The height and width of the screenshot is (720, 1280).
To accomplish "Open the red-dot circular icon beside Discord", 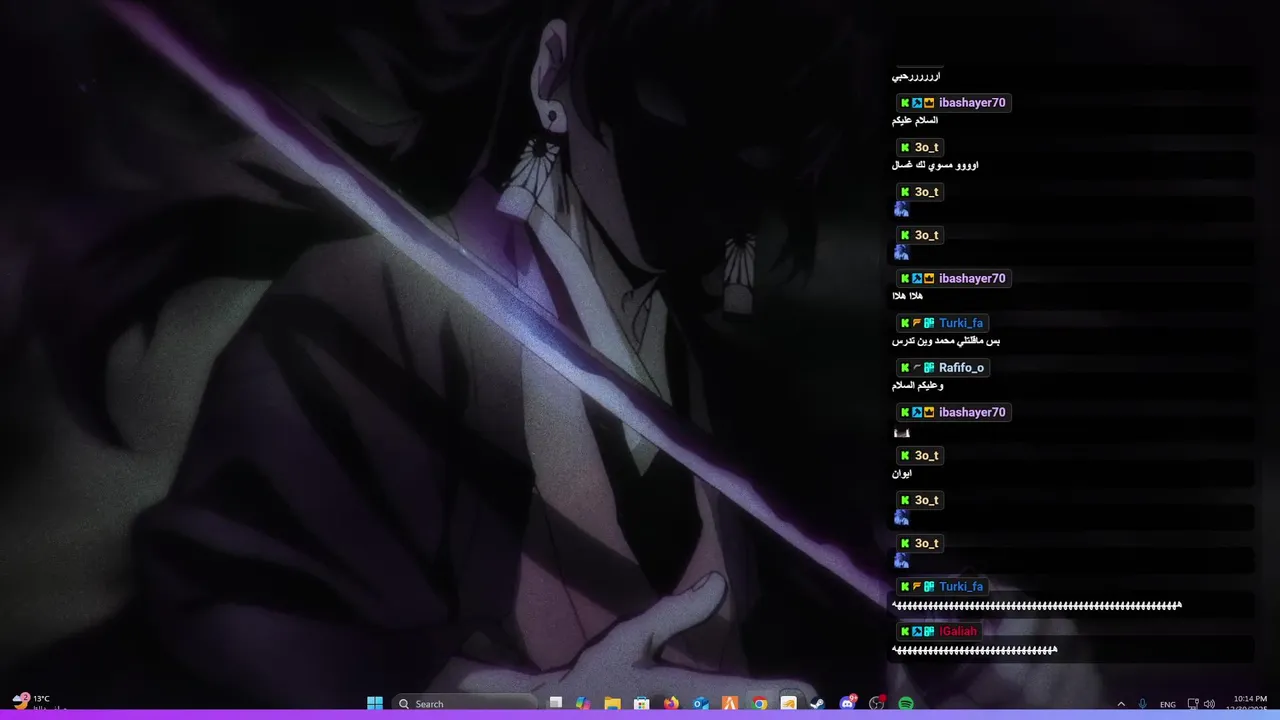I will 877,703.
